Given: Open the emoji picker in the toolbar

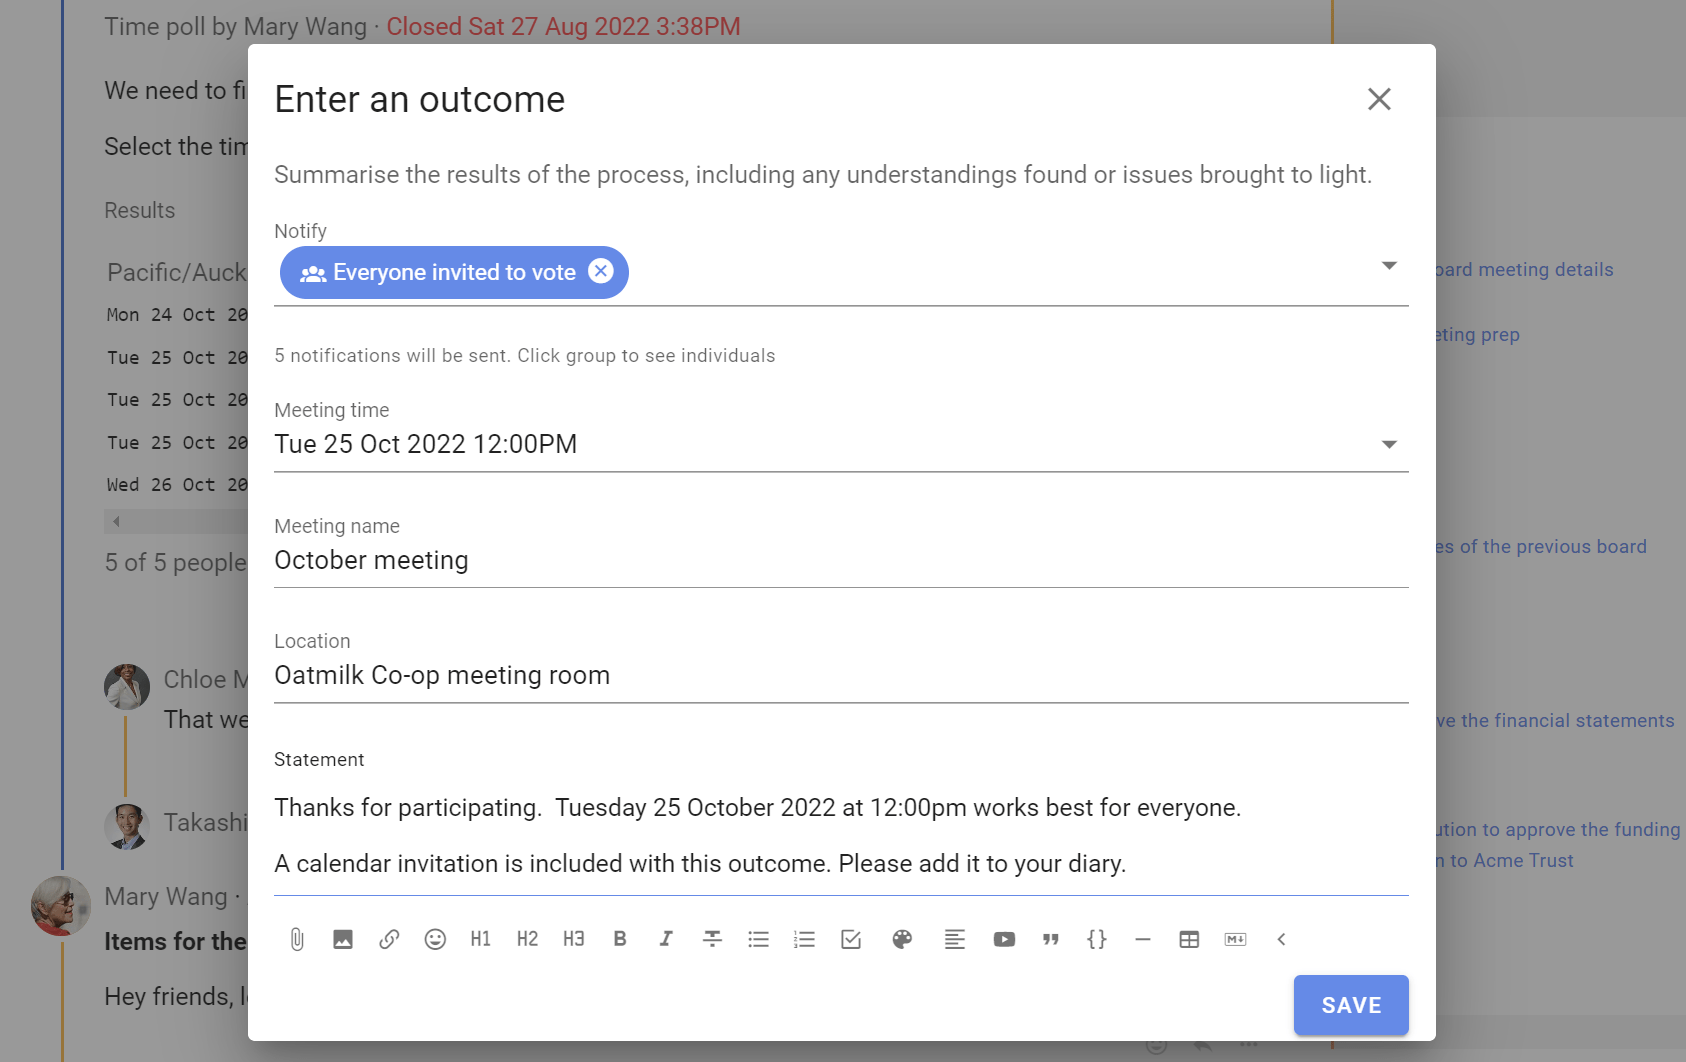Looking at the screenshot, I should click(435, 939).
